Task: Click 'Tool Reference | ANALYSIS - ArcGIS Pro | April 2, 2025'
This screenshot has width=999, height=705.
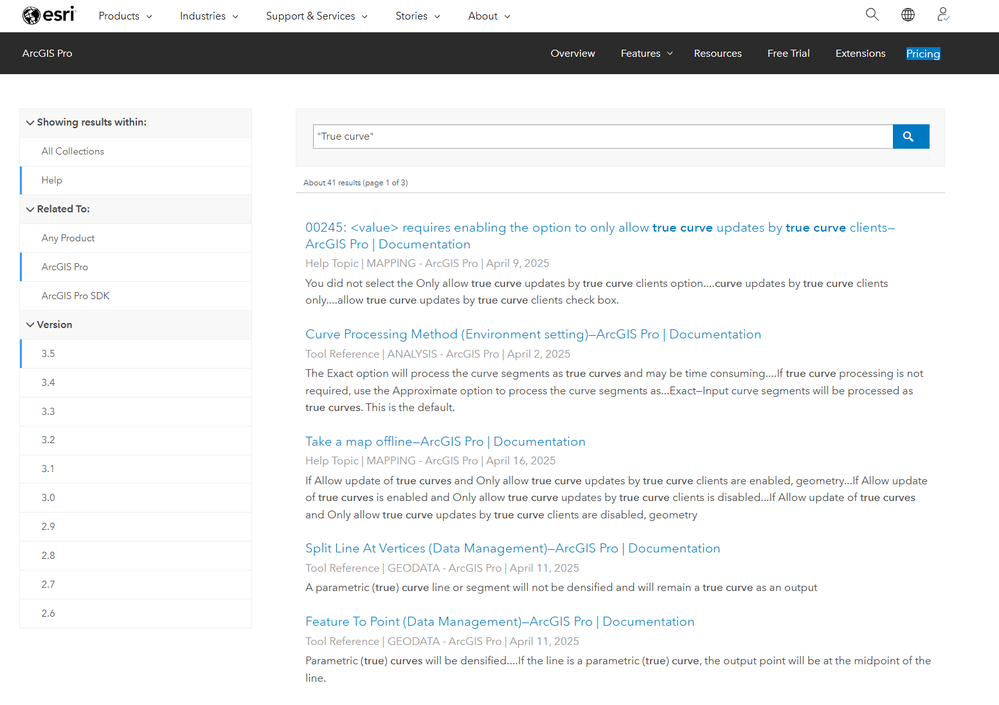Action: pos(438,354)
